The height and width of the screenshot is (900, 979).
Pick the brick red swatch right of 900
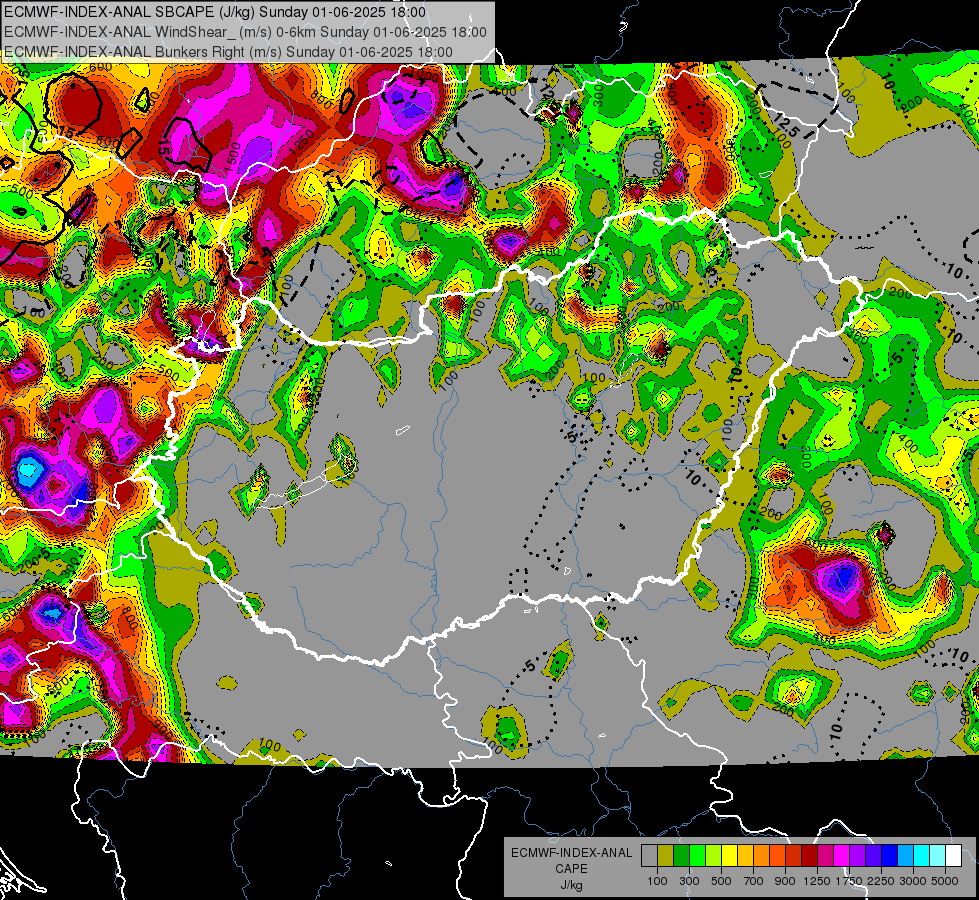coord(794,856)
